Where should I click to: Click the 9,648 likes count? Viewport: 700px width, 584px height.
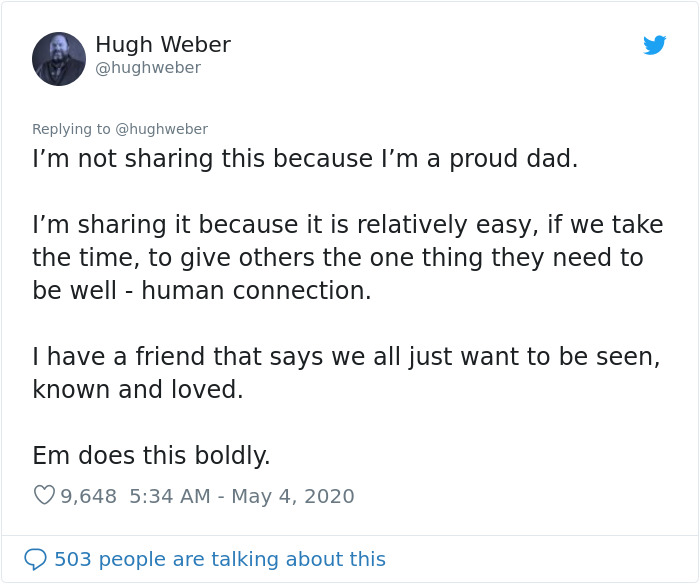(x=89, y=496)
